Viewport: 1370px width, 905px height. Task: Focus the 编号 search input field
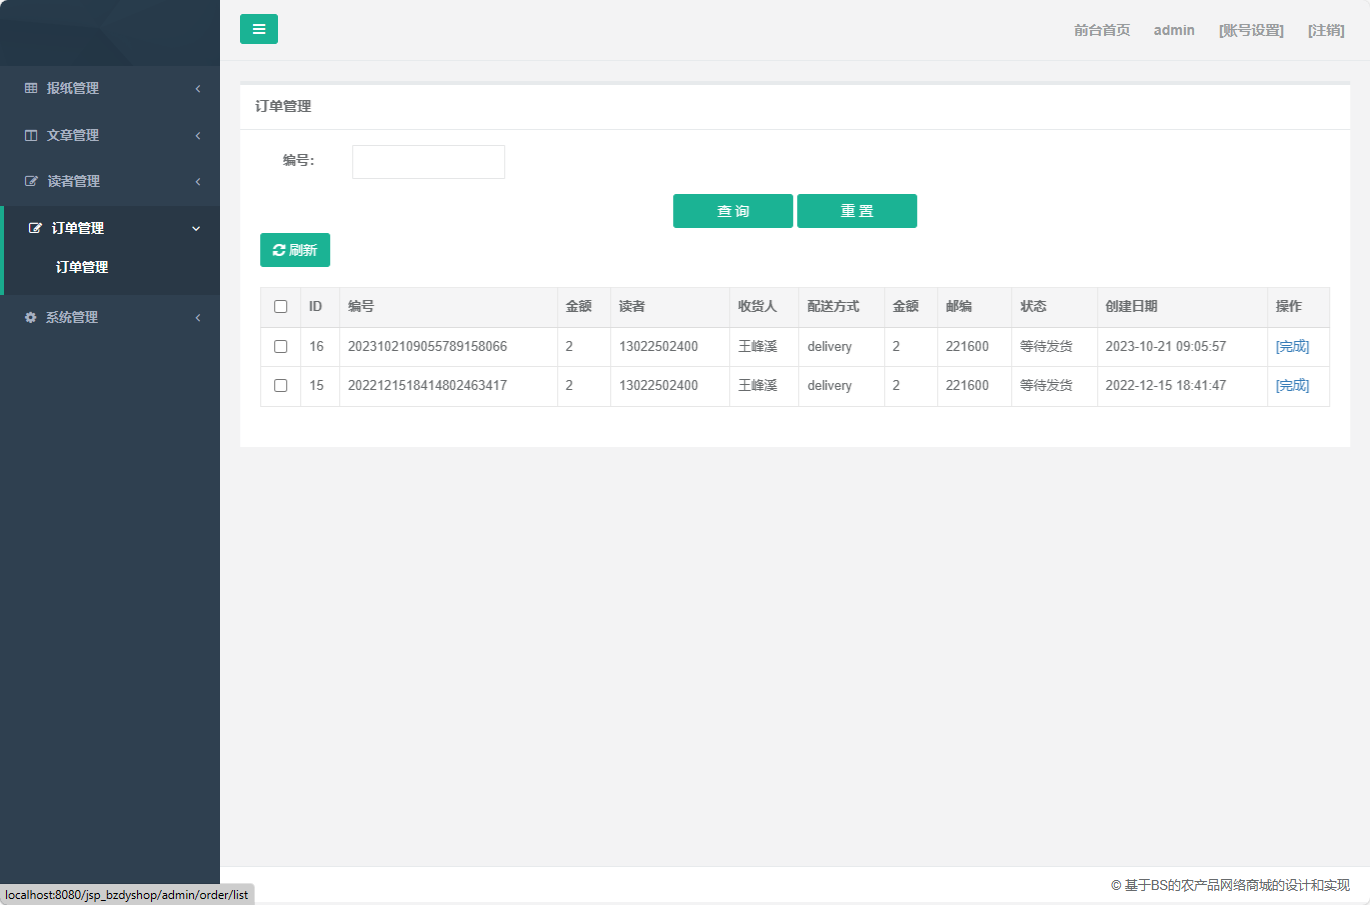428,162
